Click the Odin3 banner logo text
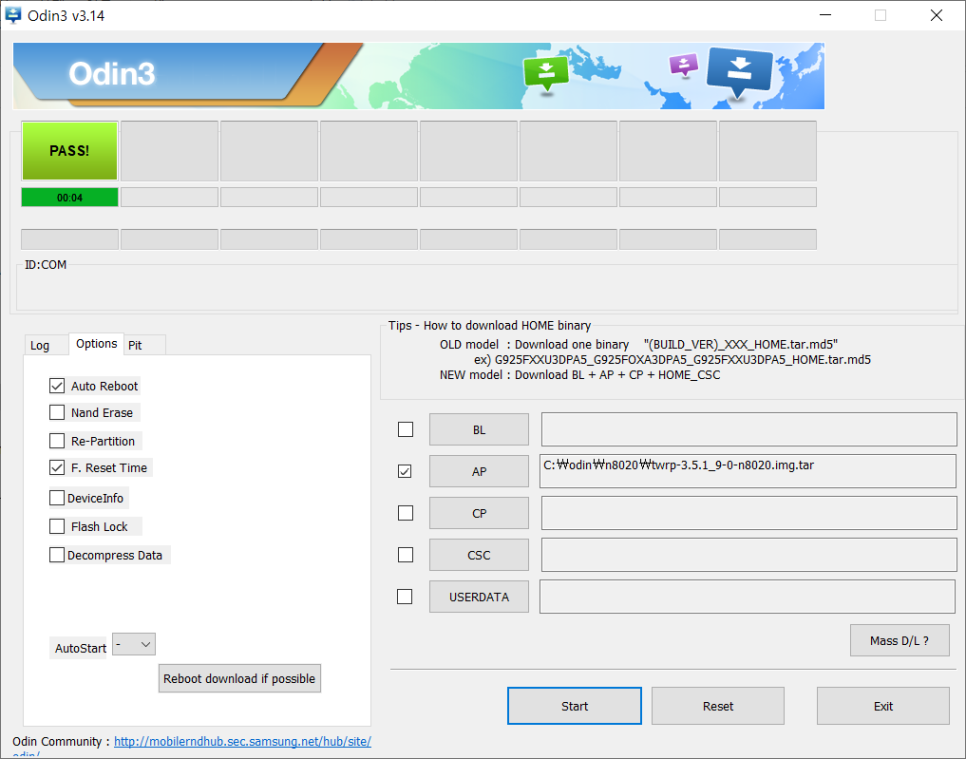The width and height of the screenshot is (966, 759). pos(112,74)
